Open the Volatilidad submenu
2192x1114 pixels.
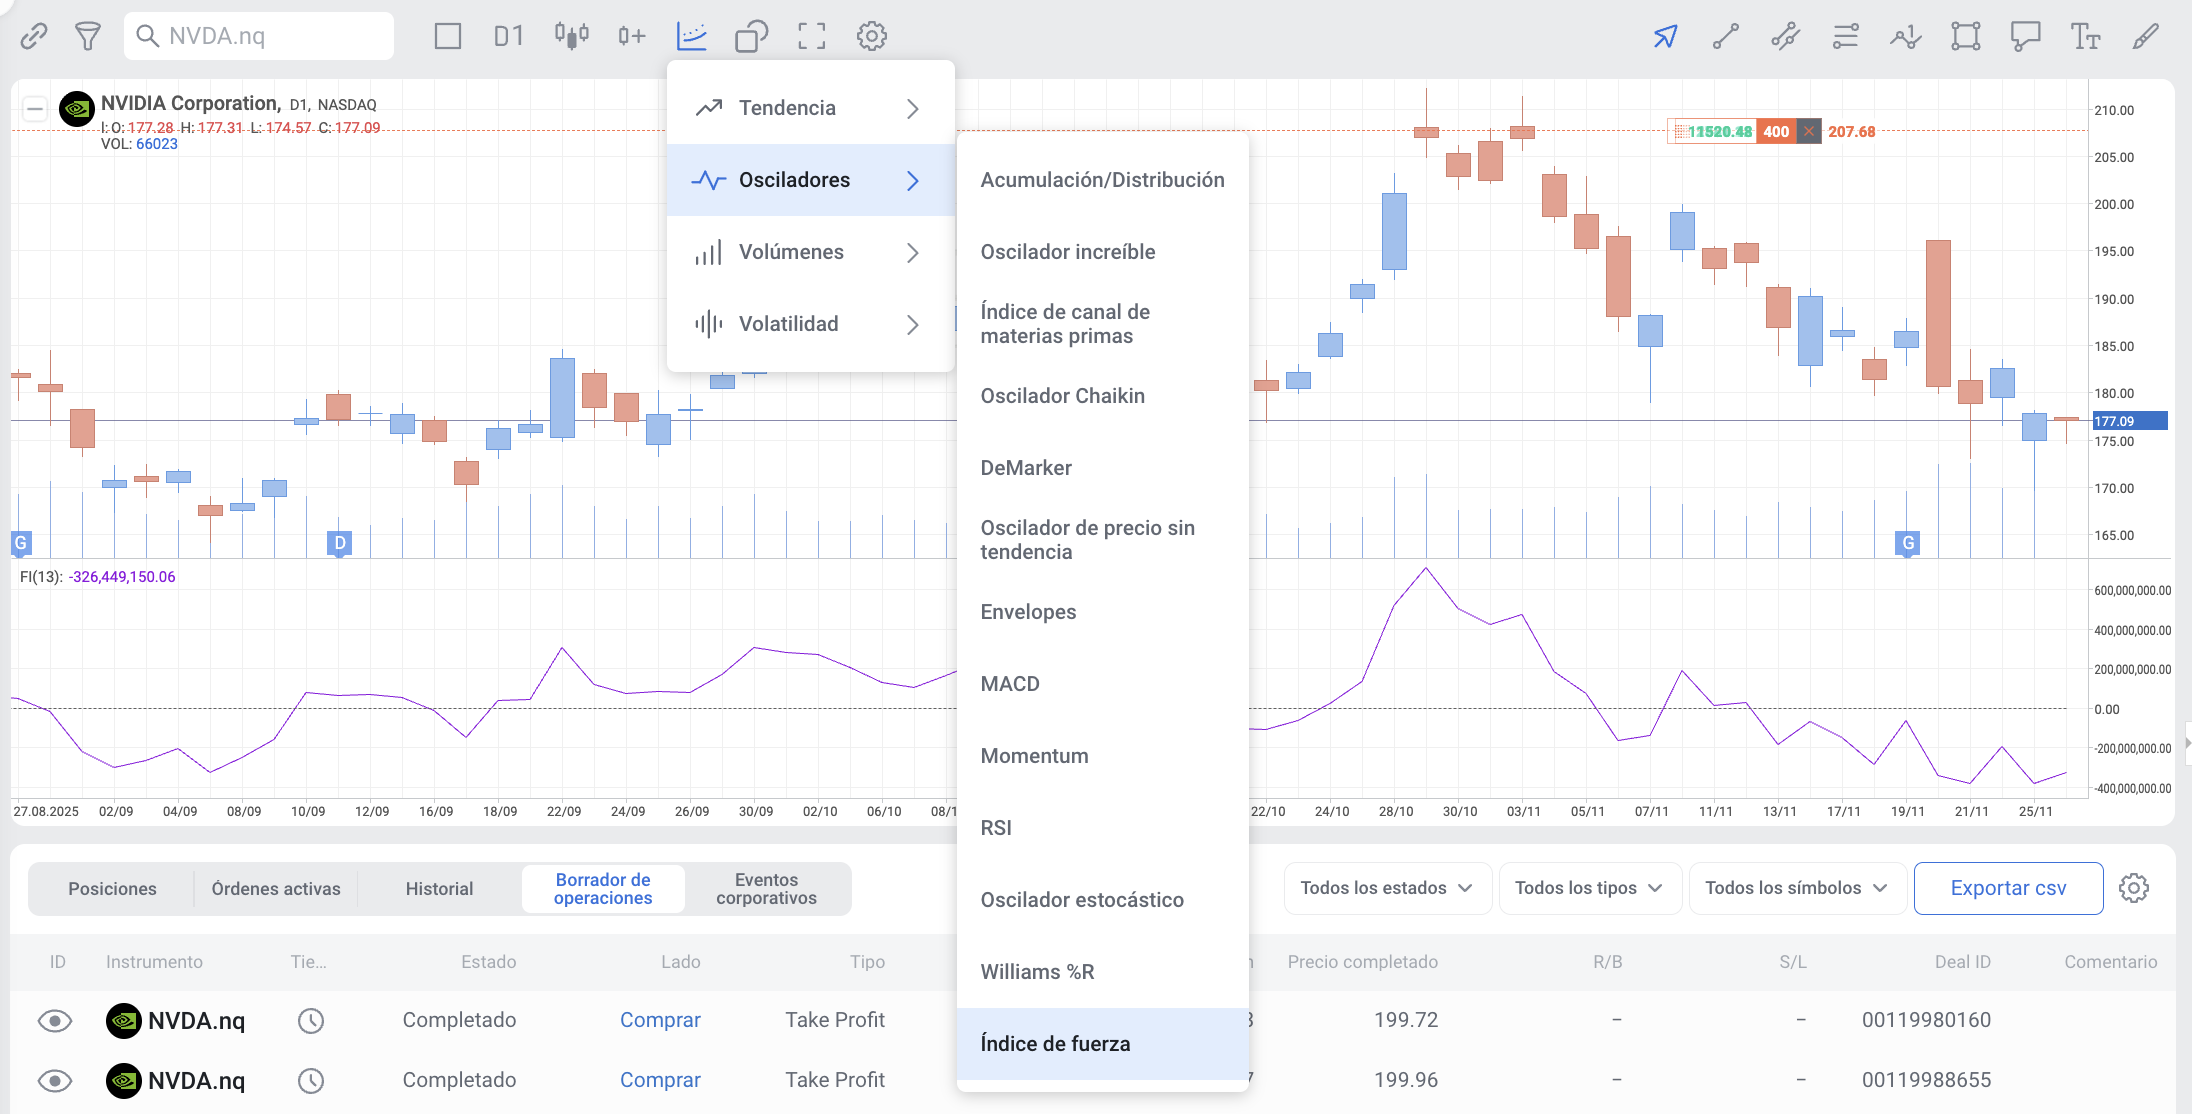tap(808, 324)
